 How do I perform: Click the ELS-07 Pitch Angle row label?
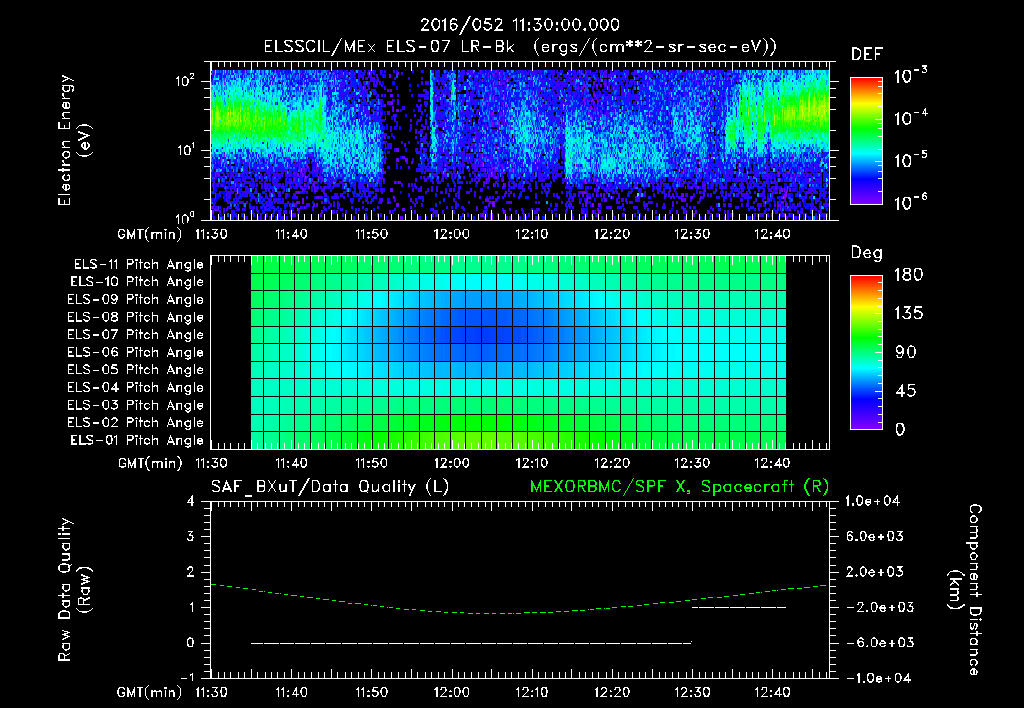point(135,334)
